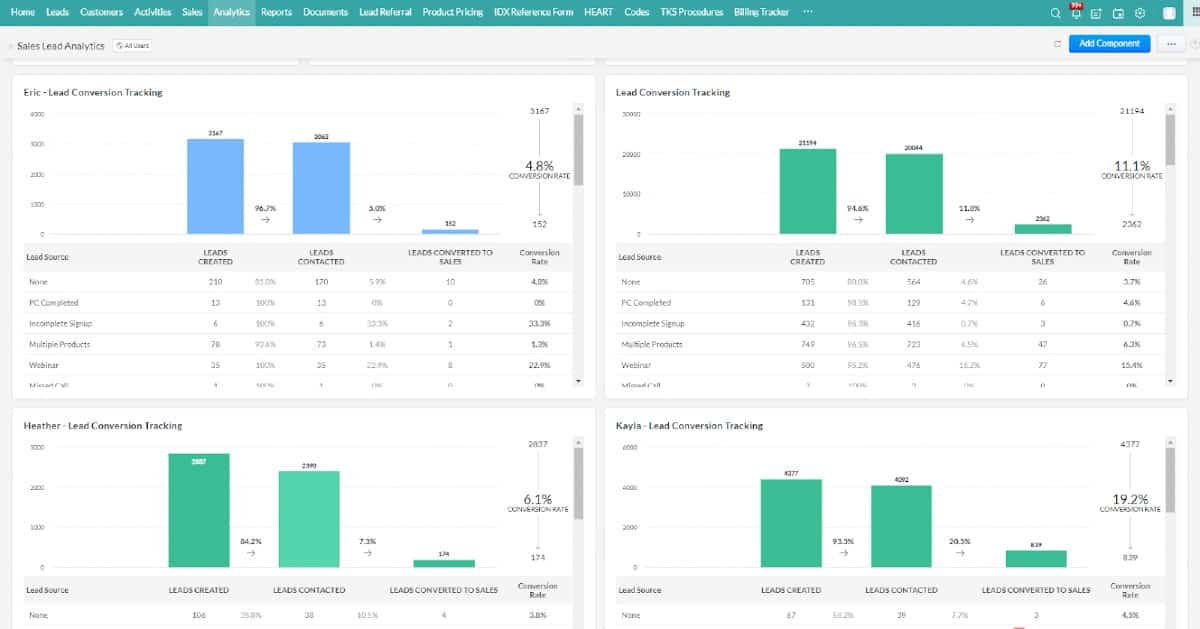The width and height of the screenshot is (1200, 629).
Task: Click the green bar labeled 21194
Action: pos(808,191)
